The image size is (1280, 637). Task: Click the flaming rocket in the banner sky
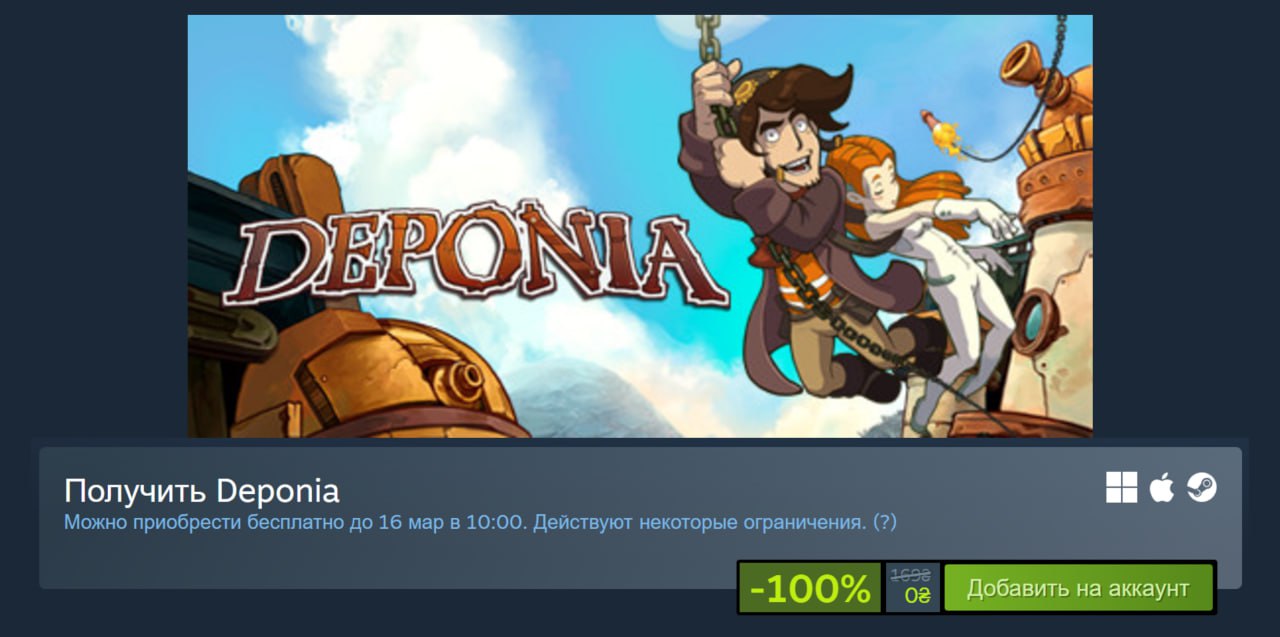coord(941,134)
